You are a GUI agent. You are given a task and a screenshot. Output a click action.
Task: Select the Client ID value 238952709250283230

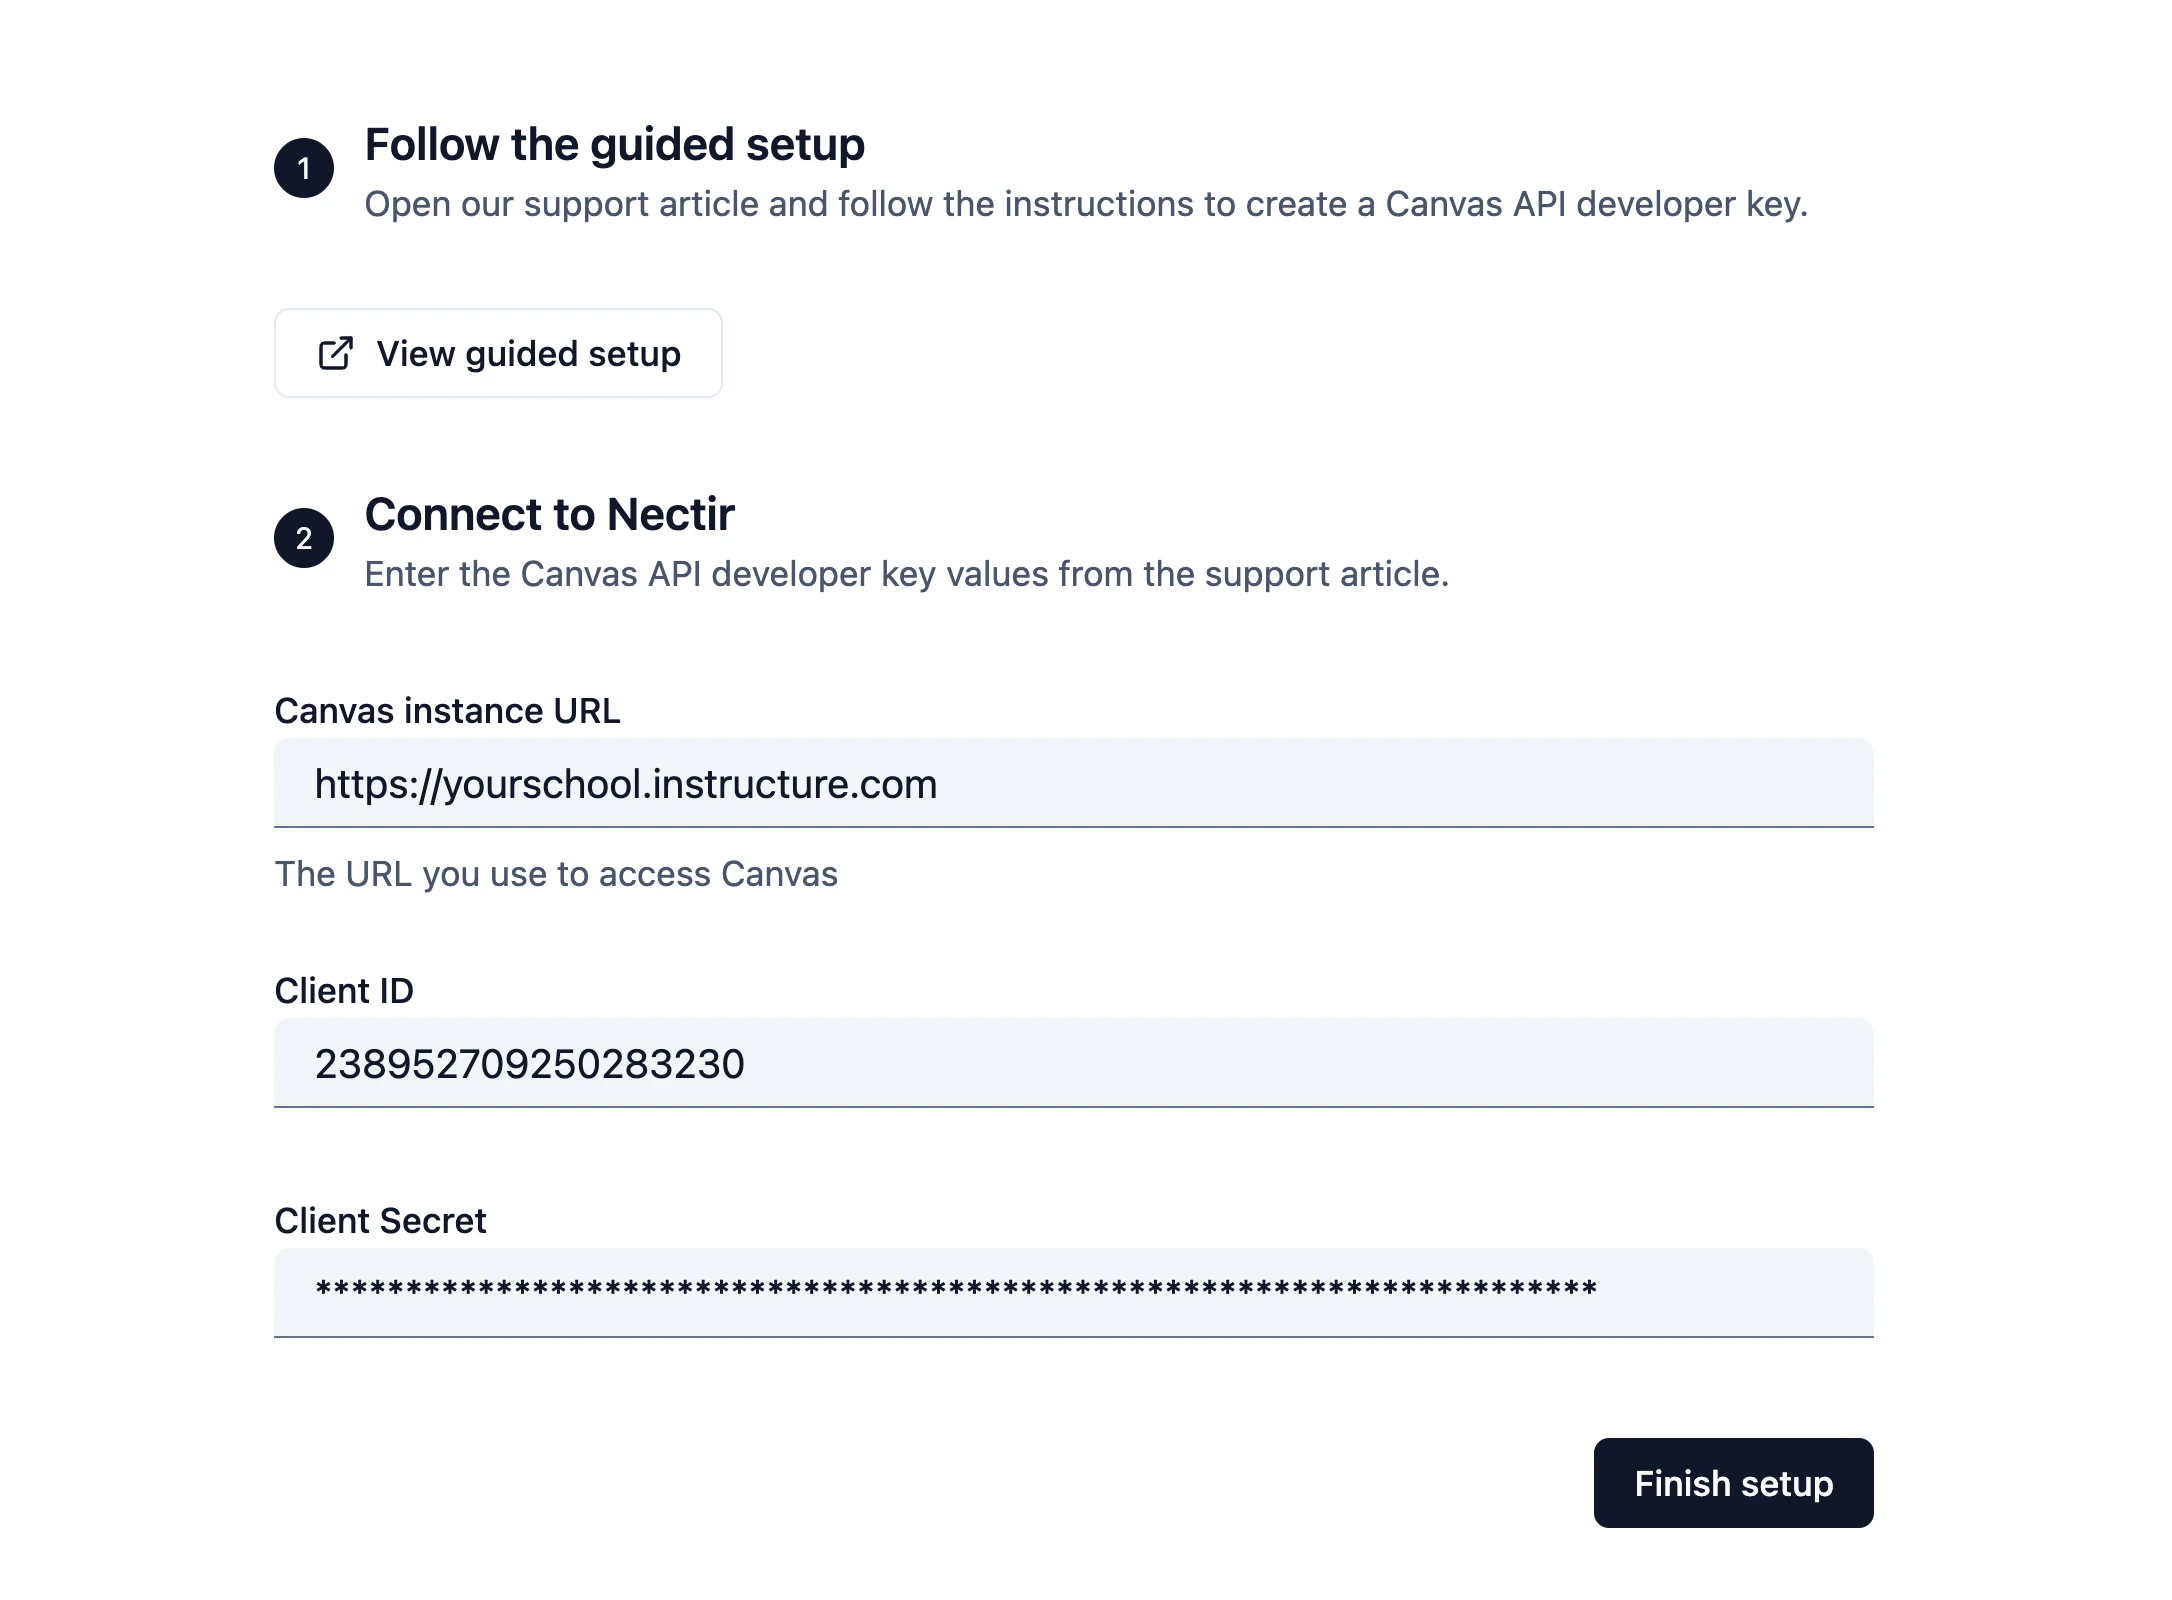click(530, 1064)
